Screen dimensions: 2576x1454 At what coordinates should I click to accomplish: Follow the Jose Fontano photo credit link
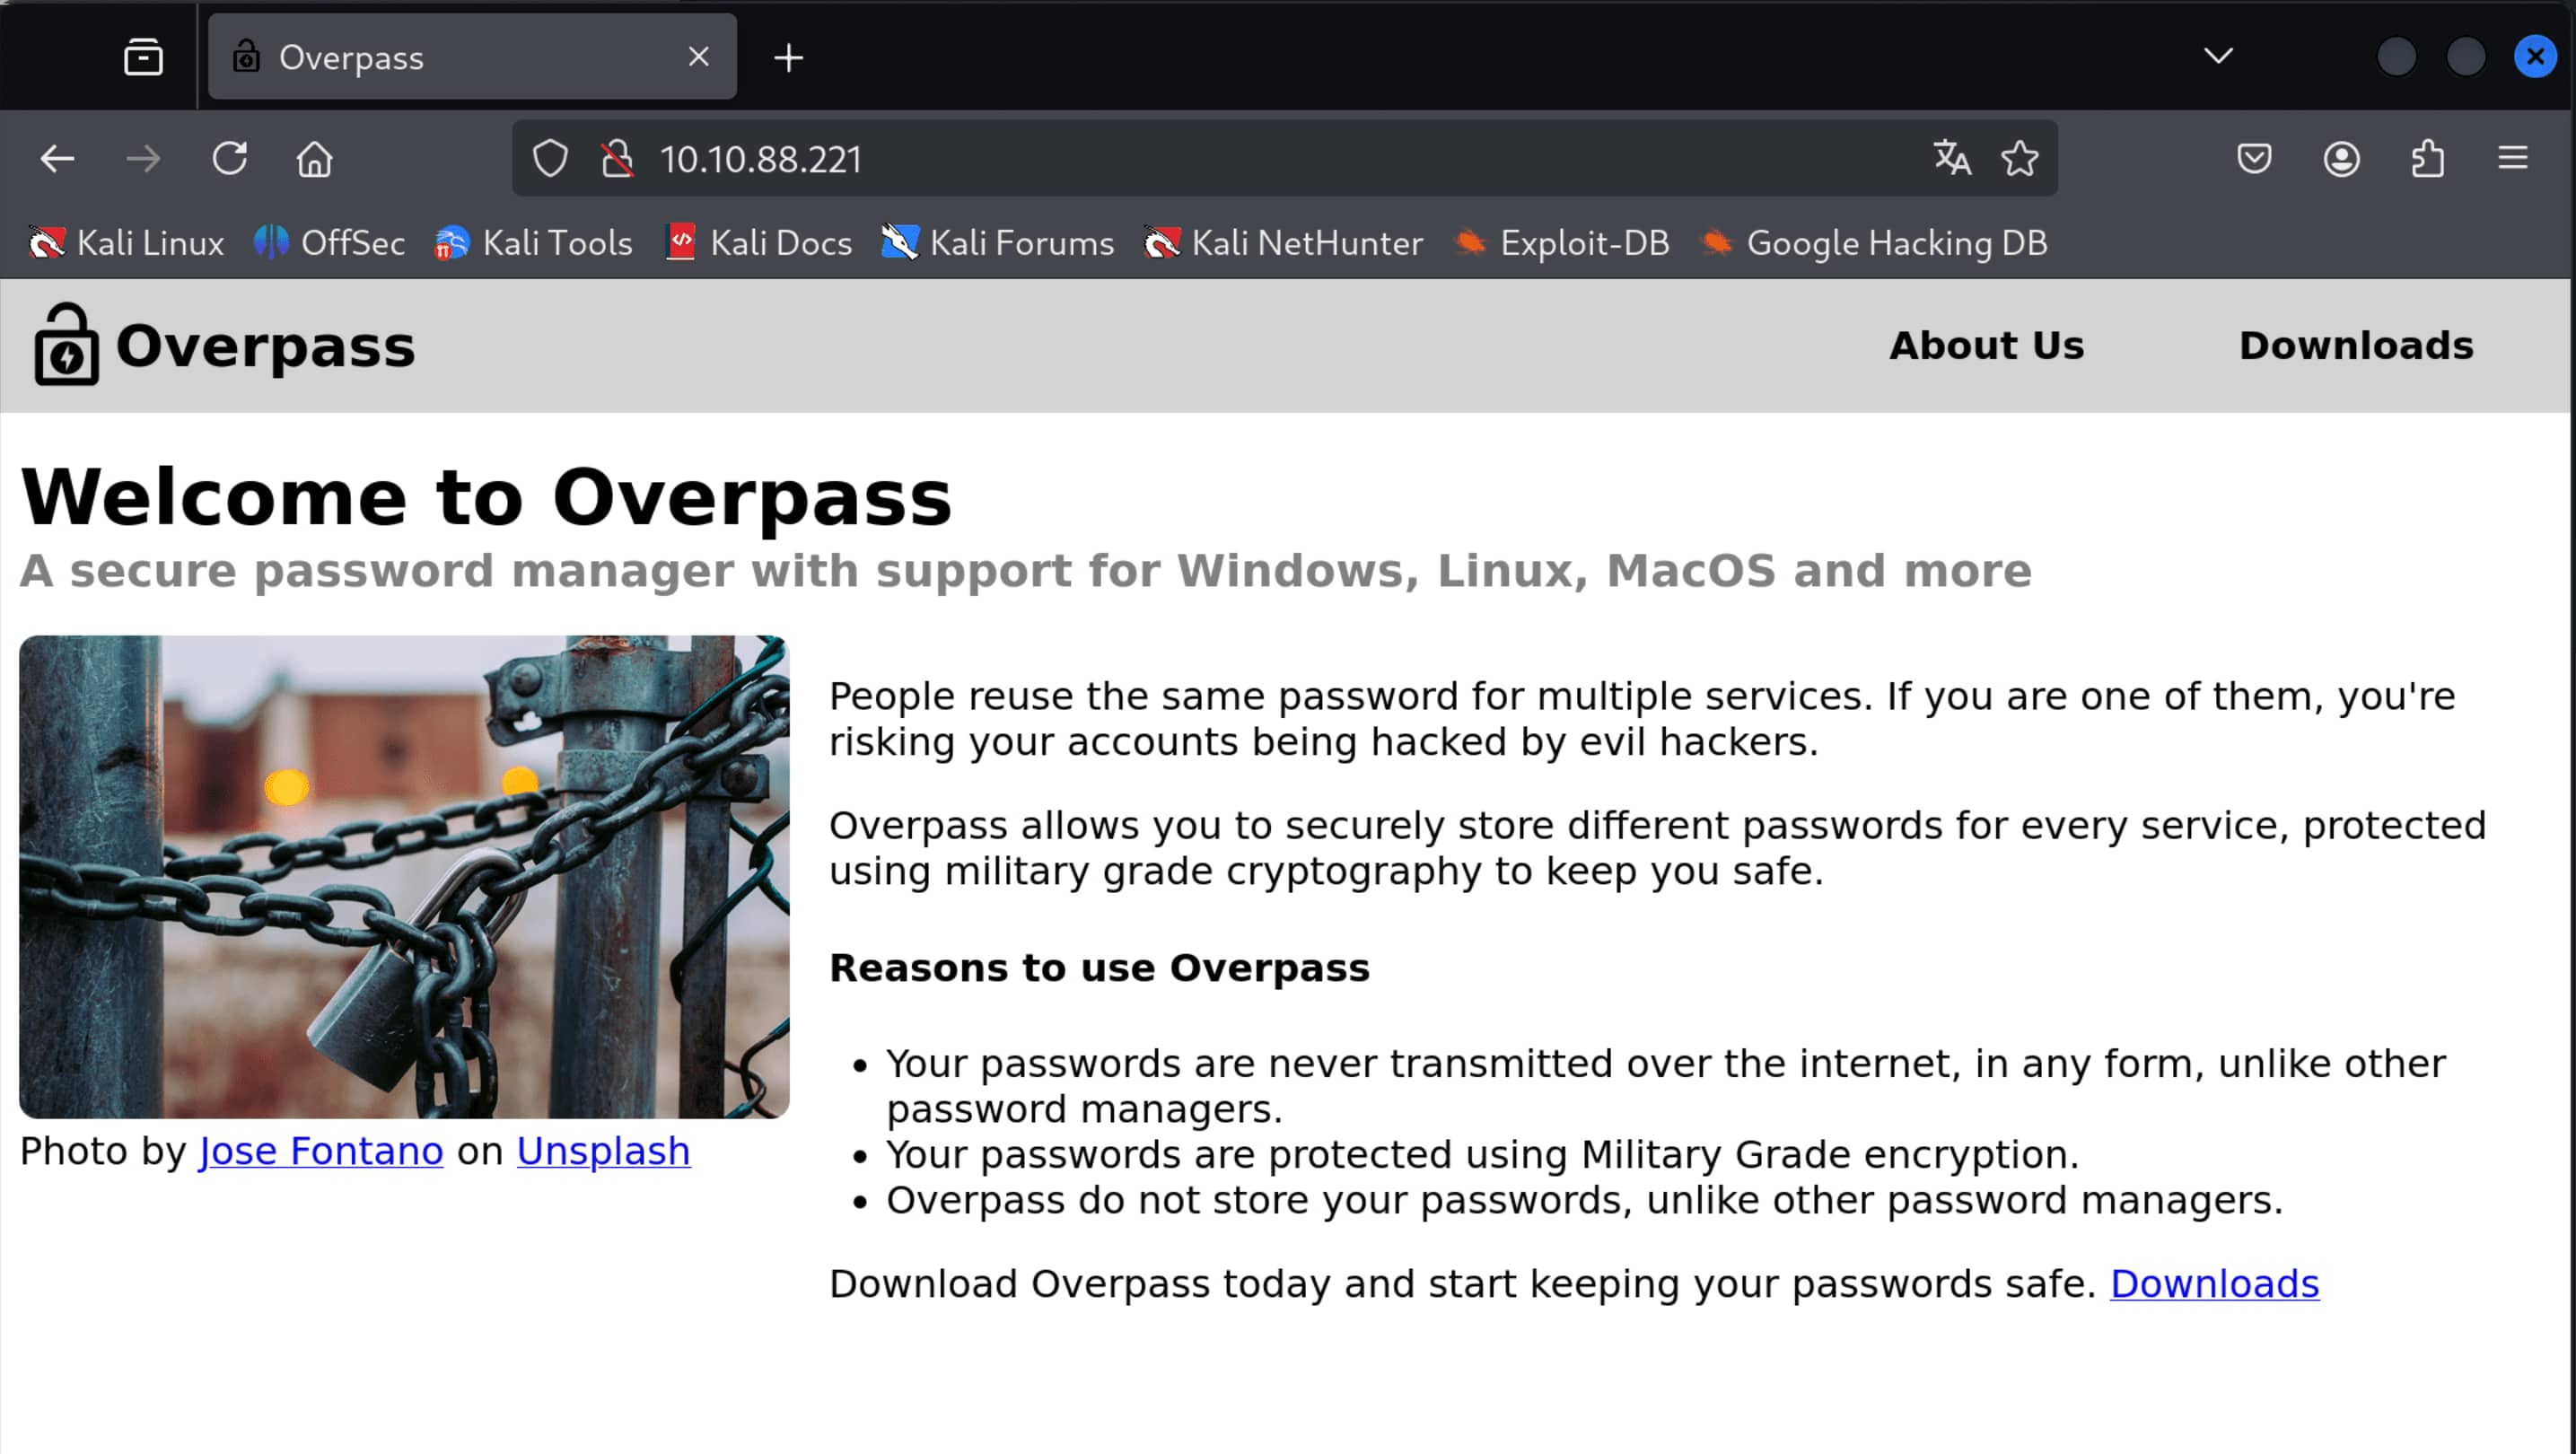(320, 1151)
